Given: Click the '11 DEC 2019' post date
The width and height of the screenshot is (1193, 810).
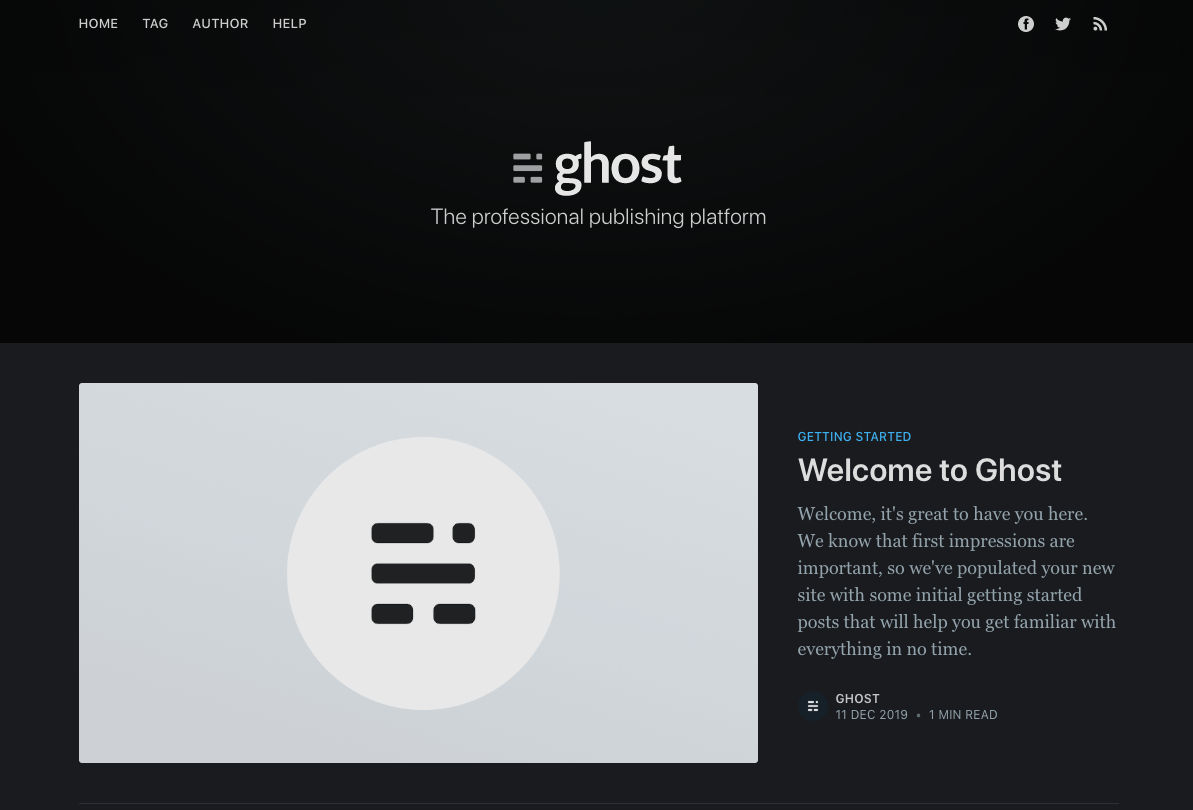Looking at the screenshot, I should pyautogui.click(x=871, y=714).
